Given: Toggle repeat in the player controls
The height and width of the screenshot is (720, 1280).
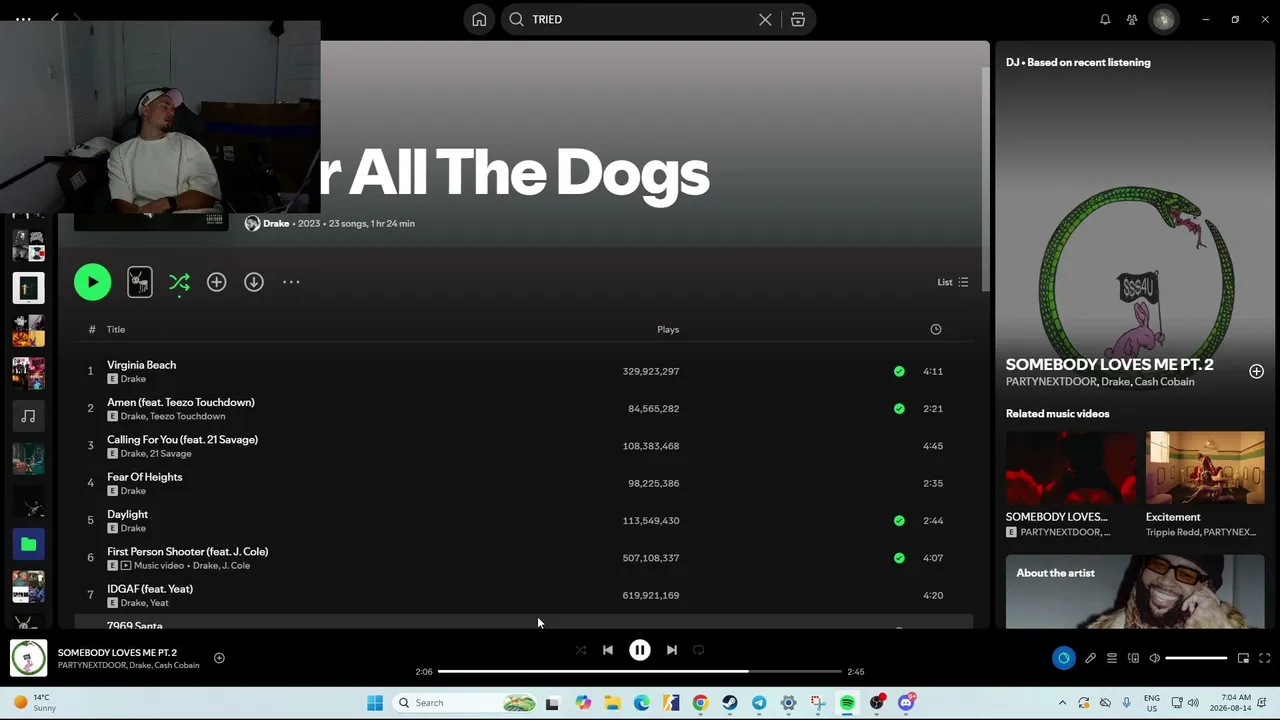Looking at the screenshot, I should 699,650.
